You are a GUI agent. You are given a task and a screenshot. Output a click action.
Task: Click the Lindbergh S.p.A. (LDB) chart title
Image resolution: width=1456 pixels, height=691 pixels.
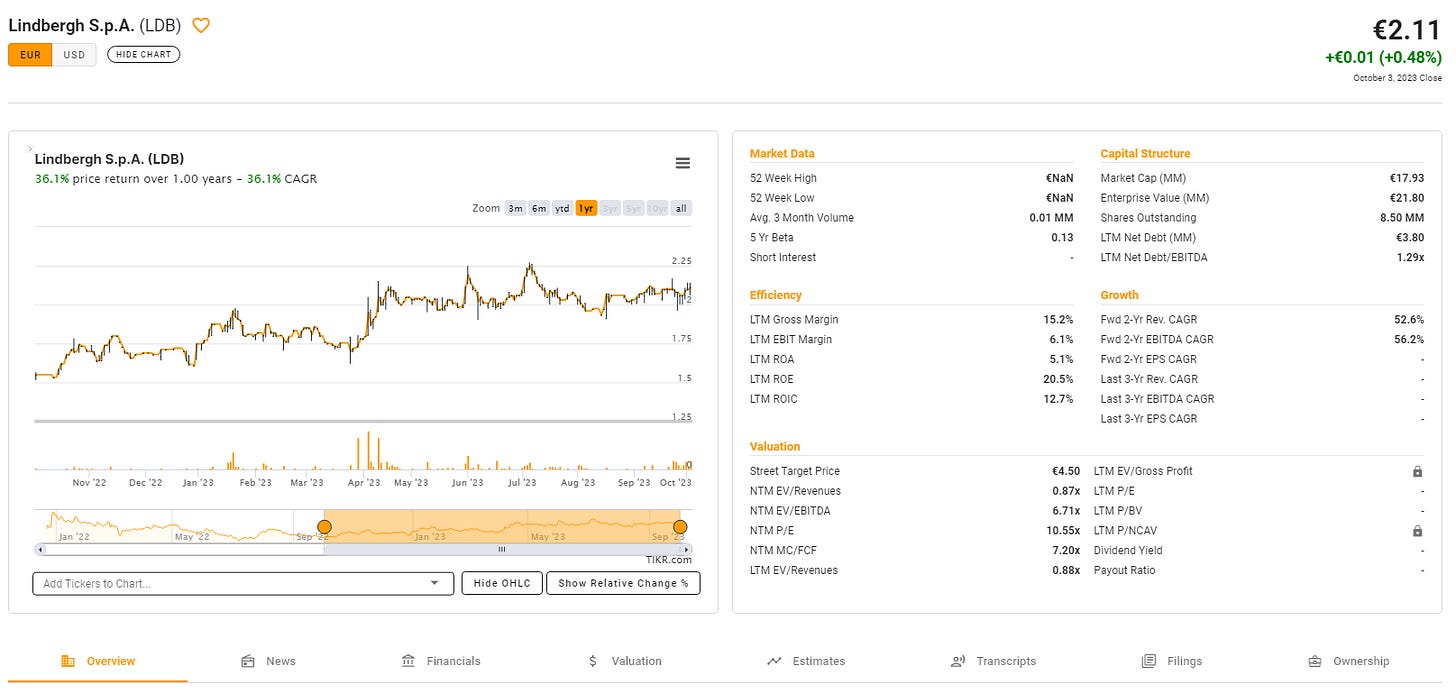point(109,158)
